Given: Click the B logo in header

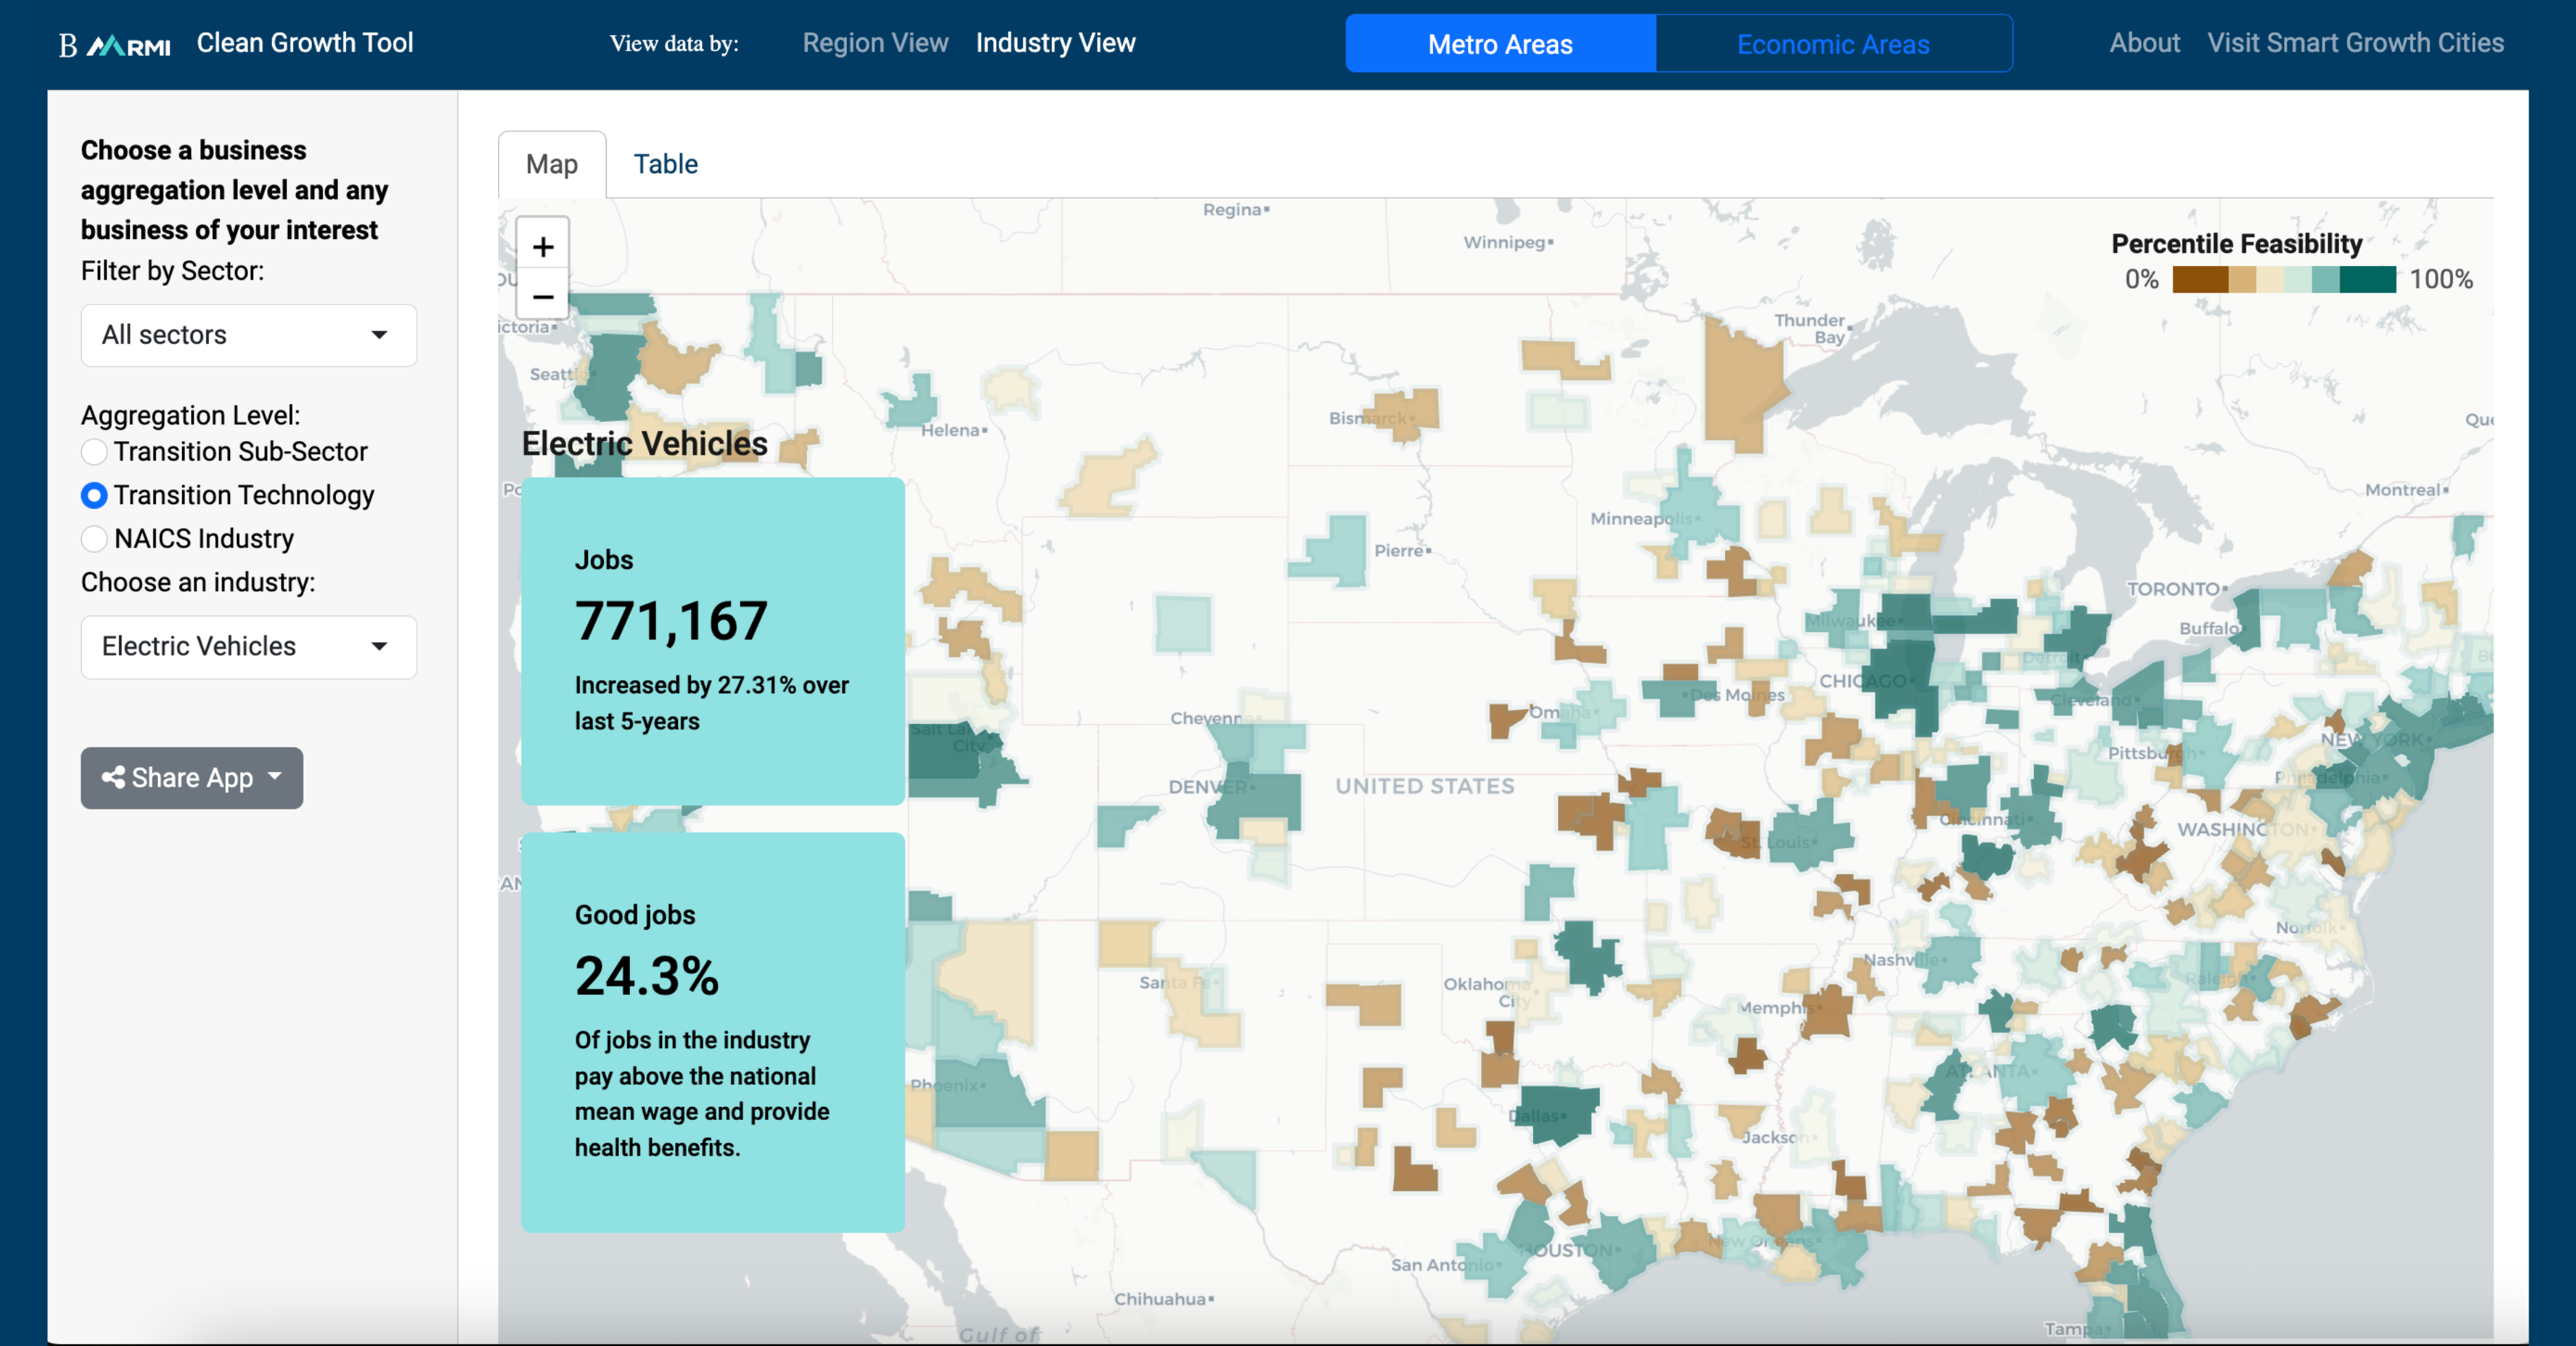Looking at the screenshot, I should click(x=67, y=45).
